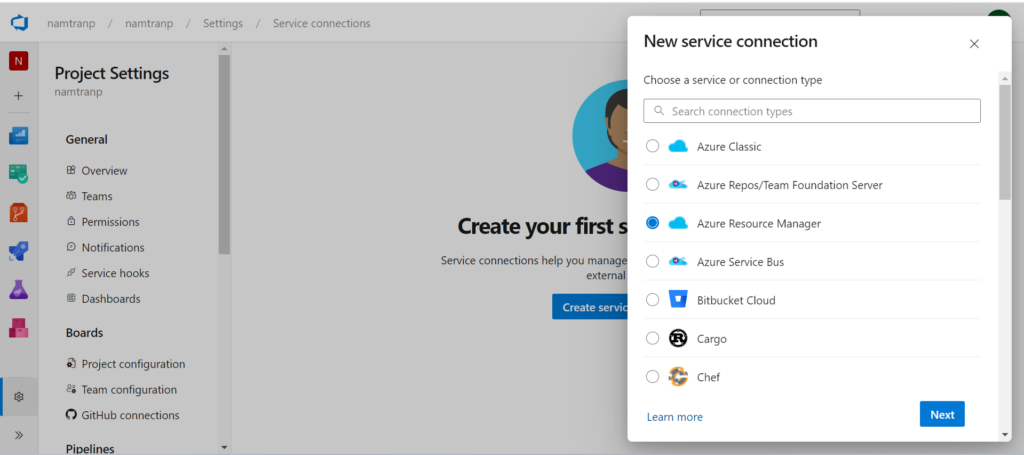Image resolution: width=1024 pixels, height=455 pixels.
Task: Select Azure Service Bus radio option
Action: (x=652, y=262)
